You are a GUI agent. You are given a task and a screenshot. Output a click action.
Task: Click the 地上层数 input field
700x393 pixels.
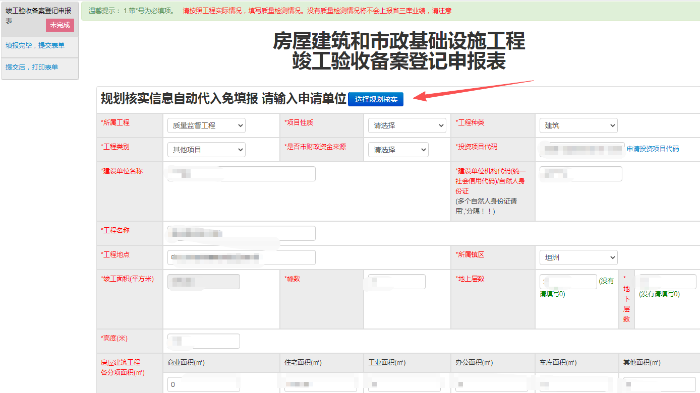pyautogui.click(x=568, y=281)
